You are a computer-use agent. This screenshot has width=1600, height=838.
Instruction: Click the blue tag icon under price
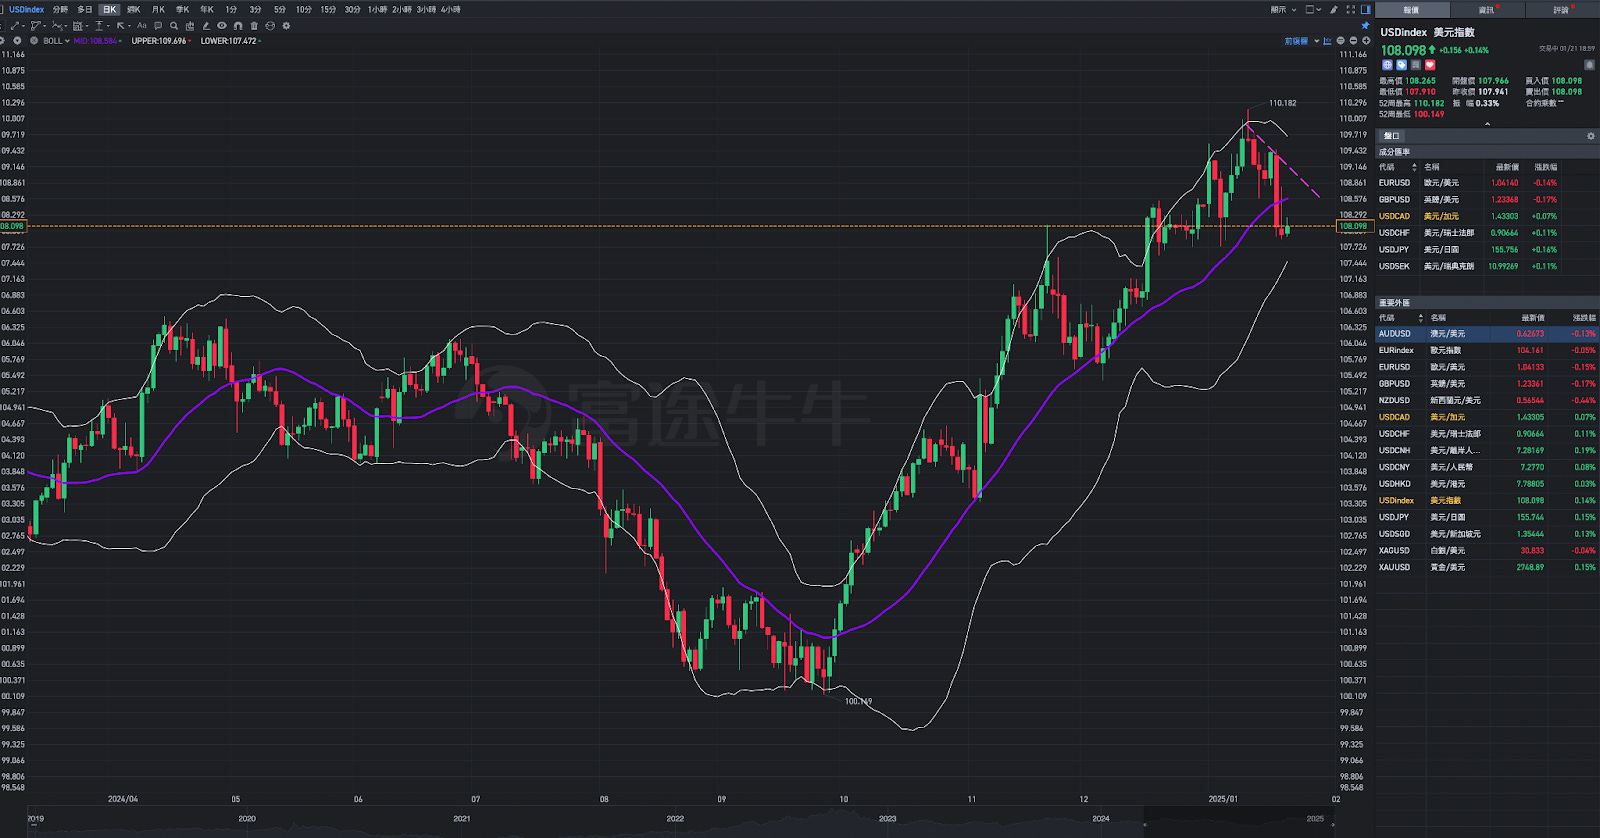click(x=1401, y=65)
